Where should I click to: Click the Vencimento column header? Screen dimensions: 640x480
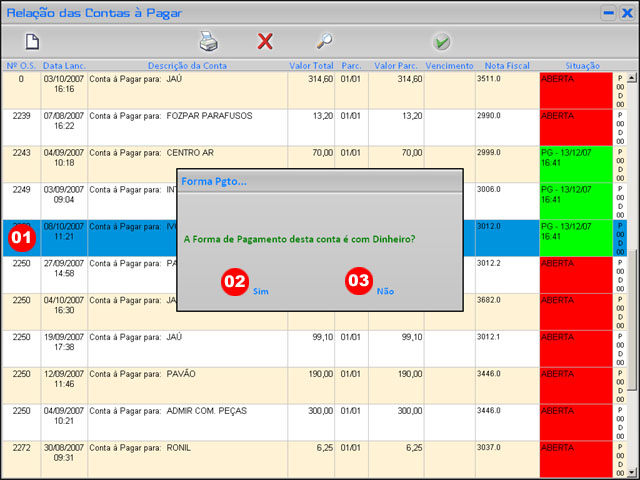[x=449, y=65]
